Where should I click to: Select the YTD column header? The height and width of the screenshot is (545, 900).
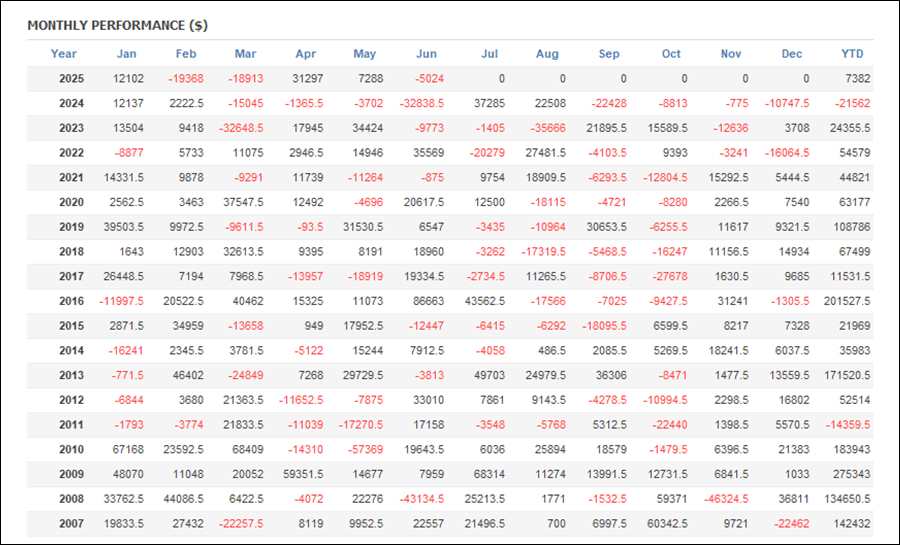coord(852,54)
